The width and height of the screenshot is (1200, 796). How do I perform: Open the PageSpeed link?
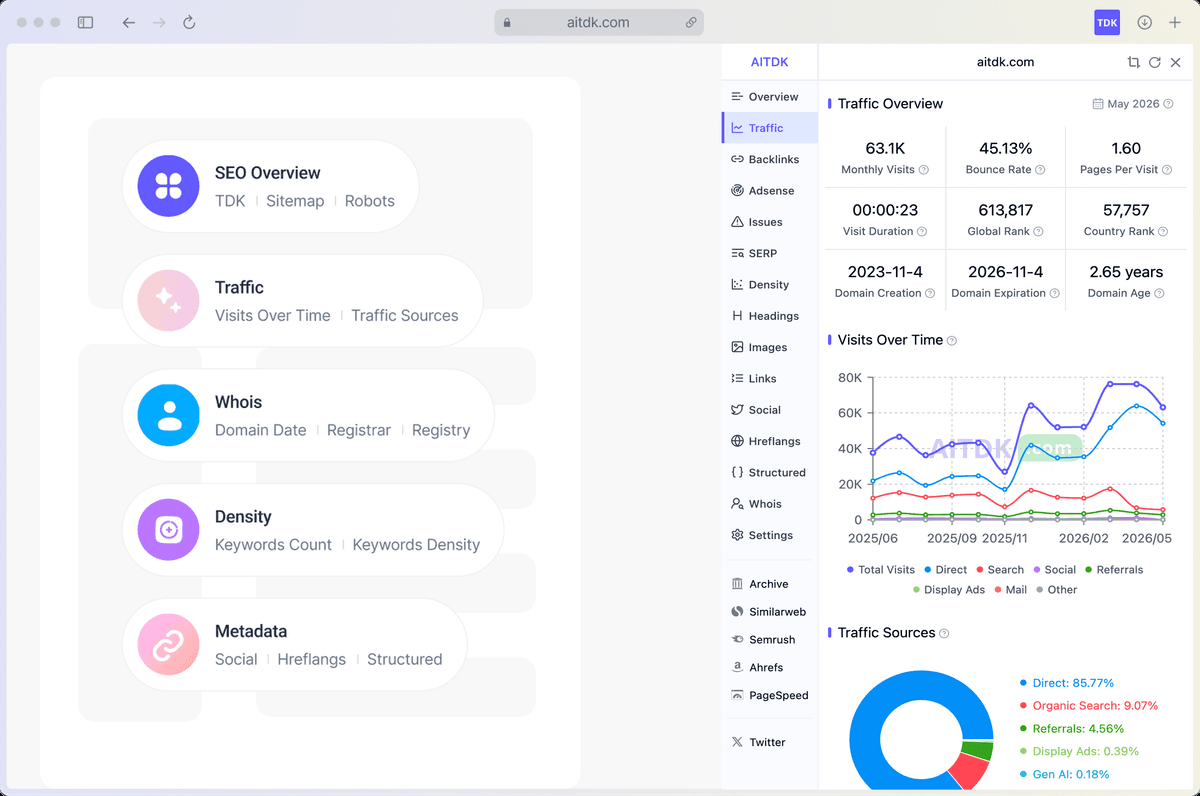click(769, 695)
